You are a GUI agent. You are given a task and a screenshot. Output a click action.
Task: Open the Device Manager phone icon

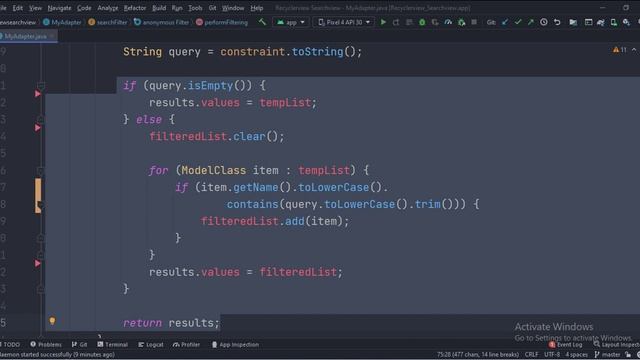point(613,22)
